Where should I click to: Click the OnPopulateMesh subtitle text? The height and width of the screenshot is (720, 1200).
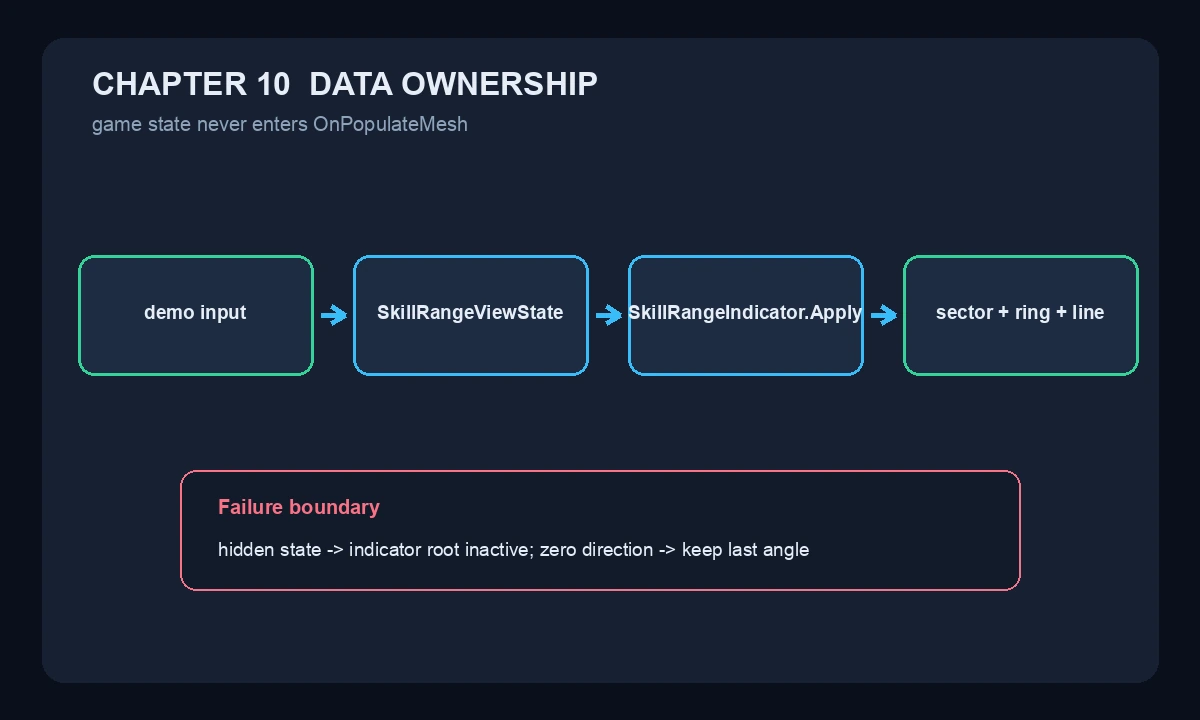click(390, 125)
